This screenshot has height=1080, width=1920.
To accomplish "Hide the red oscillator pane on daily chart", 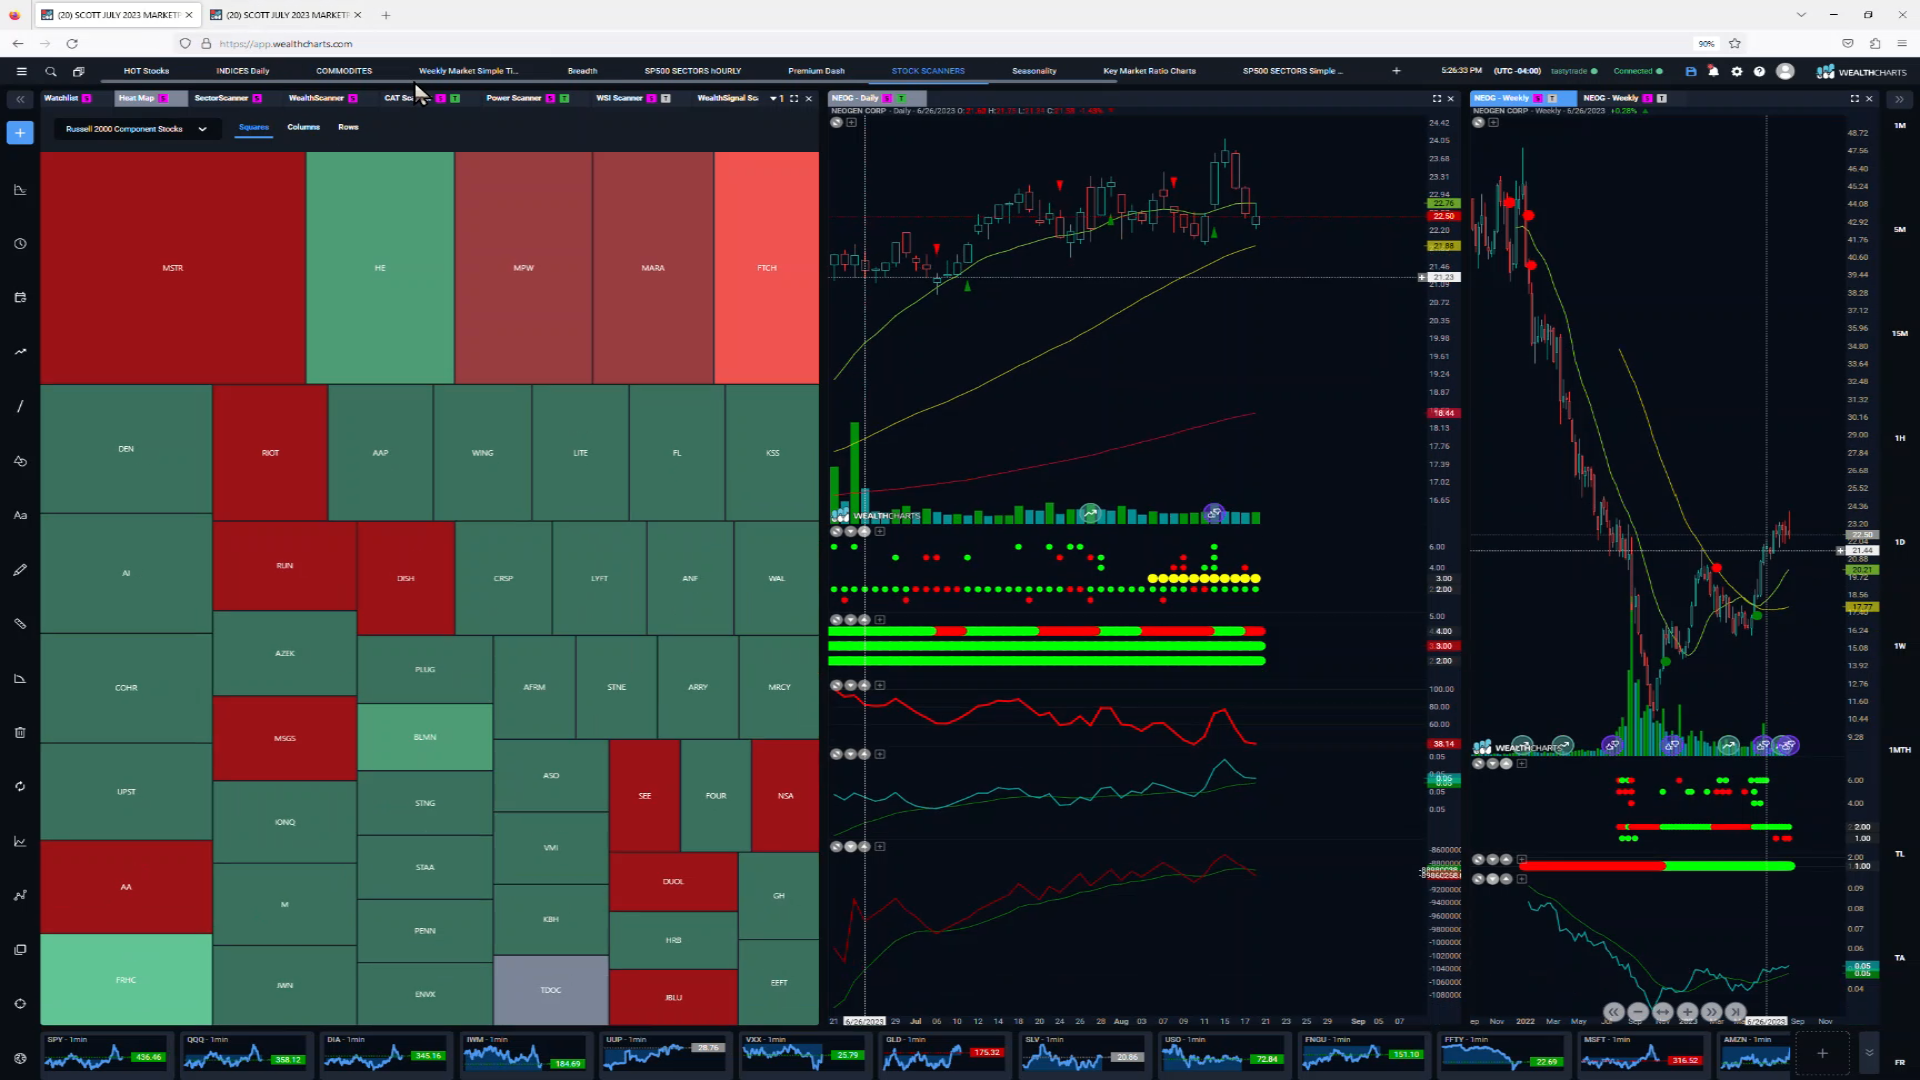I will point(836,685).
